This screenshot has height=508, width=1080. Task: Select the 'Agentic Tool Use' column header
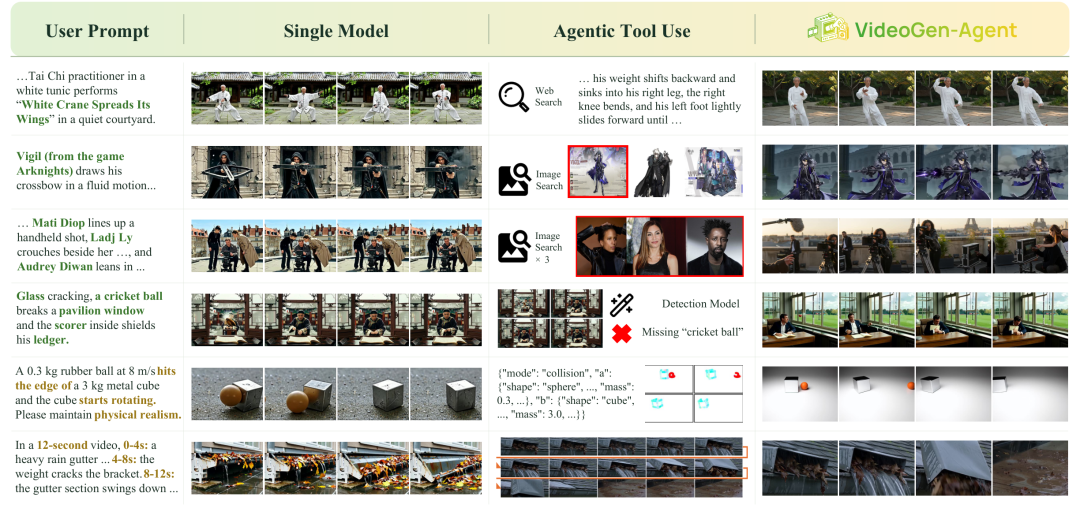(x=622, y=31)
